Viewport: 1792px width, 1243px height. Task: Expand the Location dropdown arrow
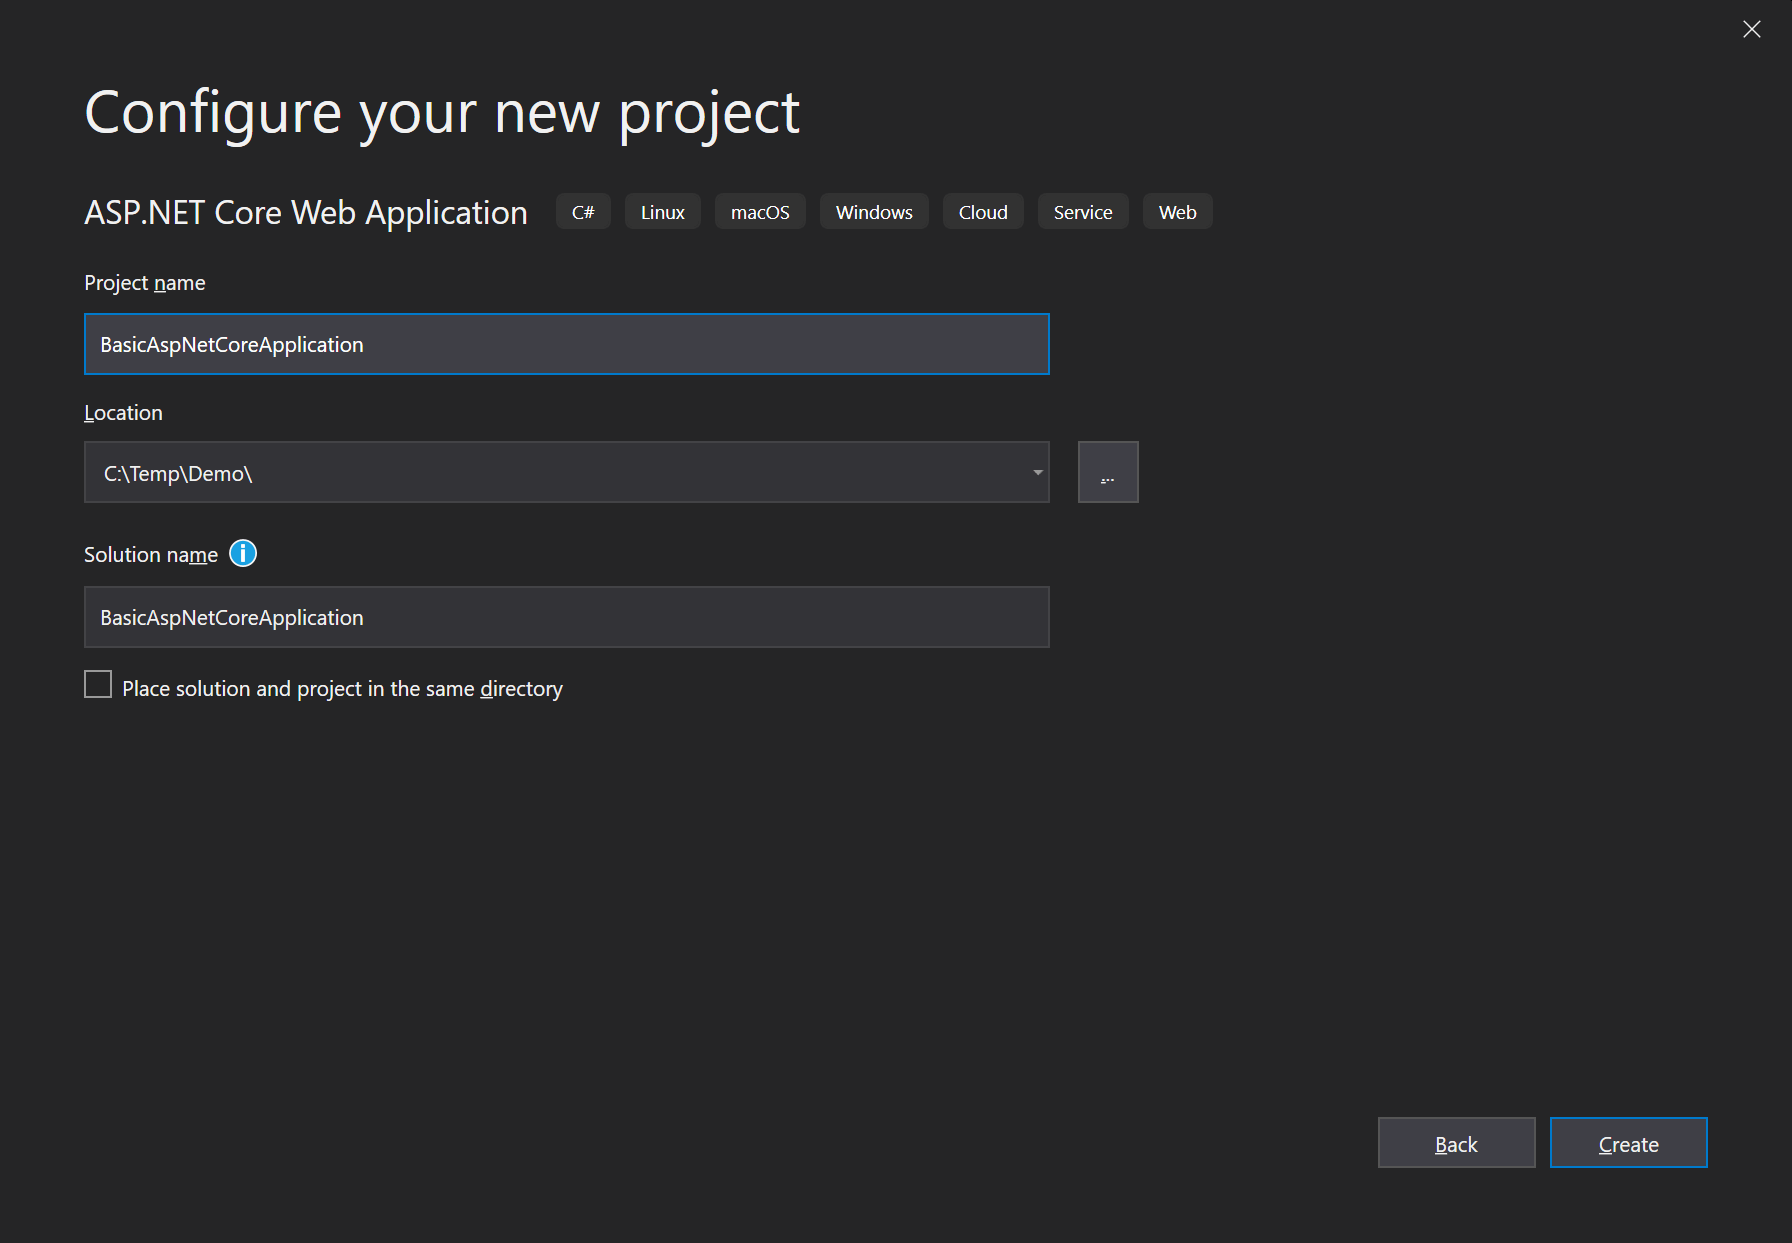(1037, 472)
